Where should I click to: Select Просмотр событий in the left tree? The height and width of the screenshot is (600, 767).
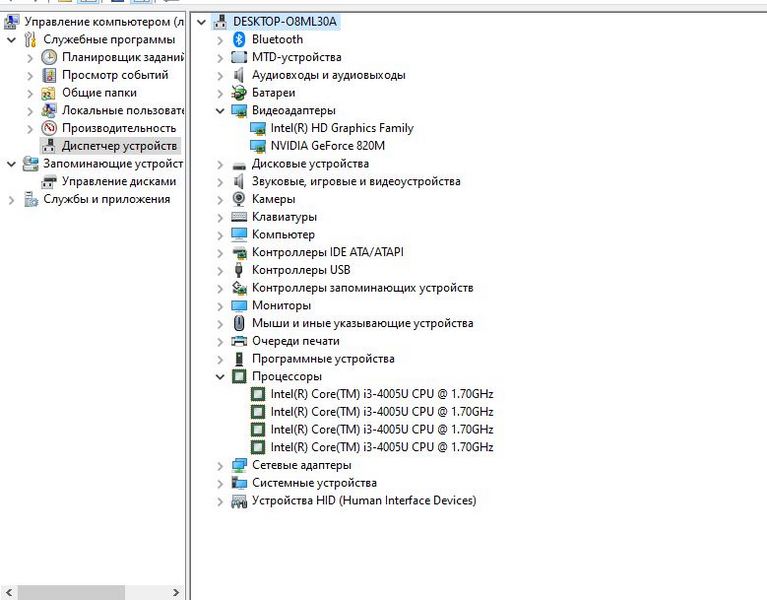(x=114, y=75)
